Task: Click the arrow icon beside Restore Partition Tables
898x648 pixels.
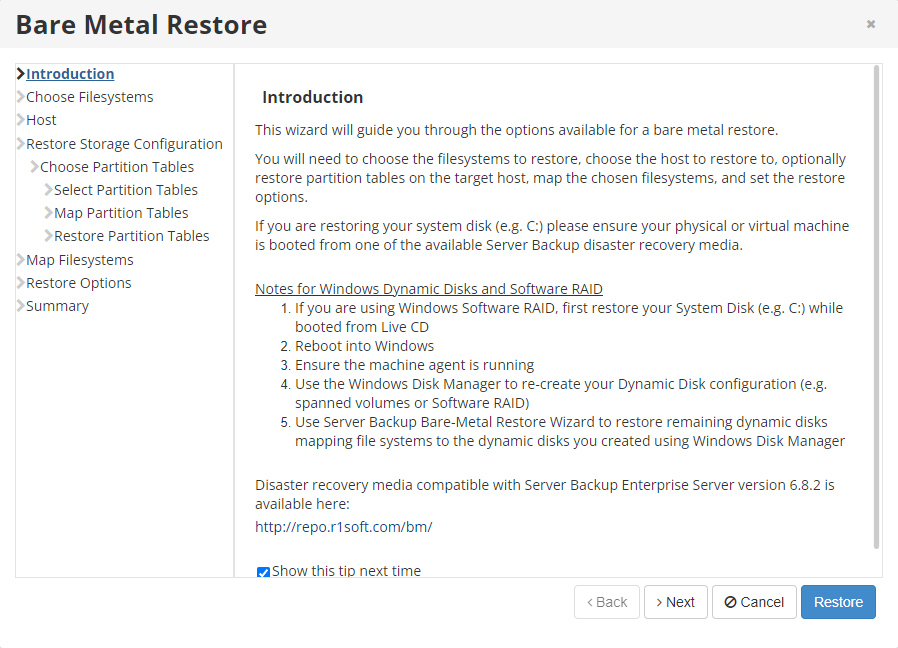Action: pos(48,236)
